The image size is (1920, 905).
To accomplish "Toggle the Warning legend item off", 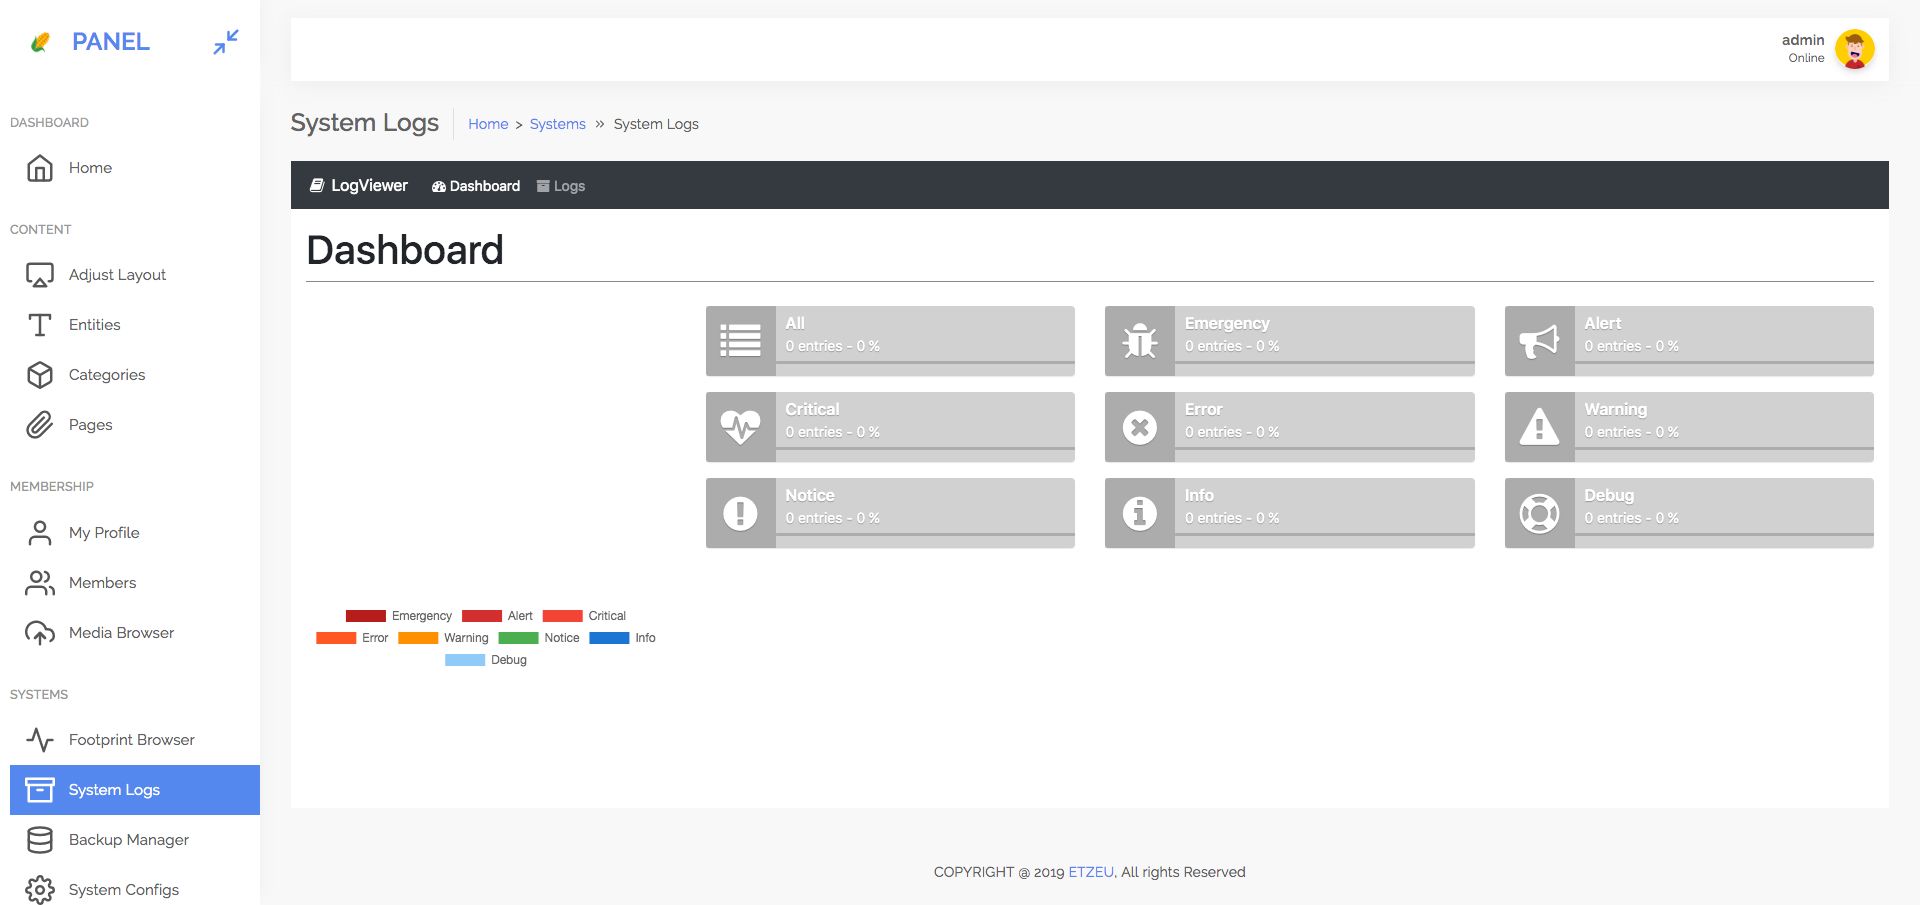I will click(x=443, y=638).
